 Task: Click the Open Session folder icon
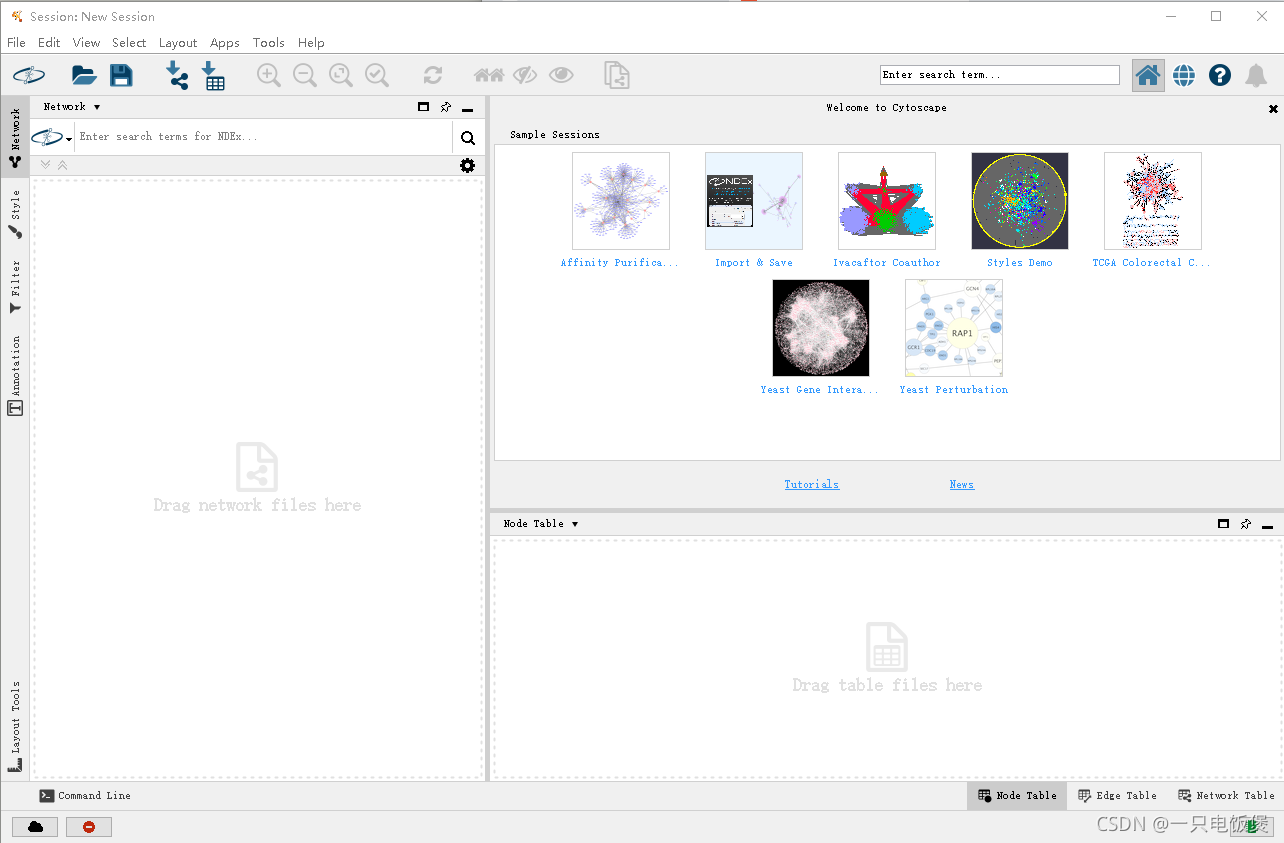pyautogui.click(x=84, y=75)
